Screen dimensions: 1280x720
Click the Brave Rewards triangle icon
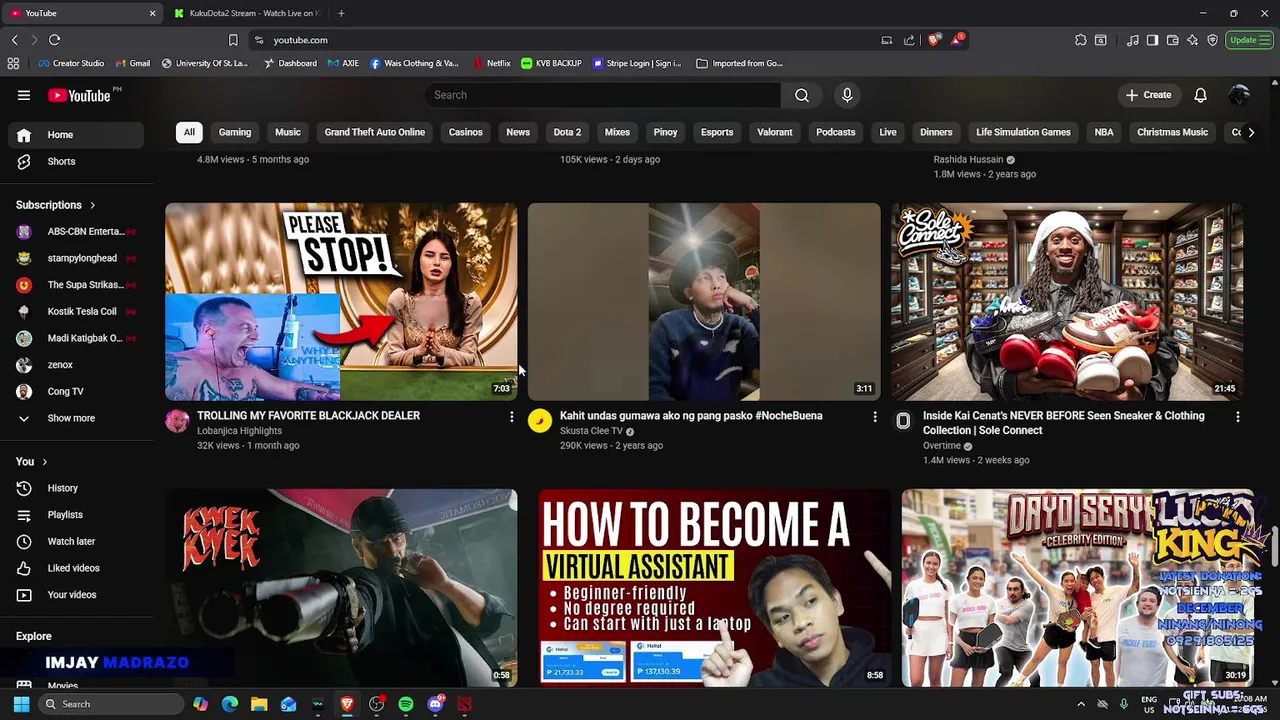[958, 40]
